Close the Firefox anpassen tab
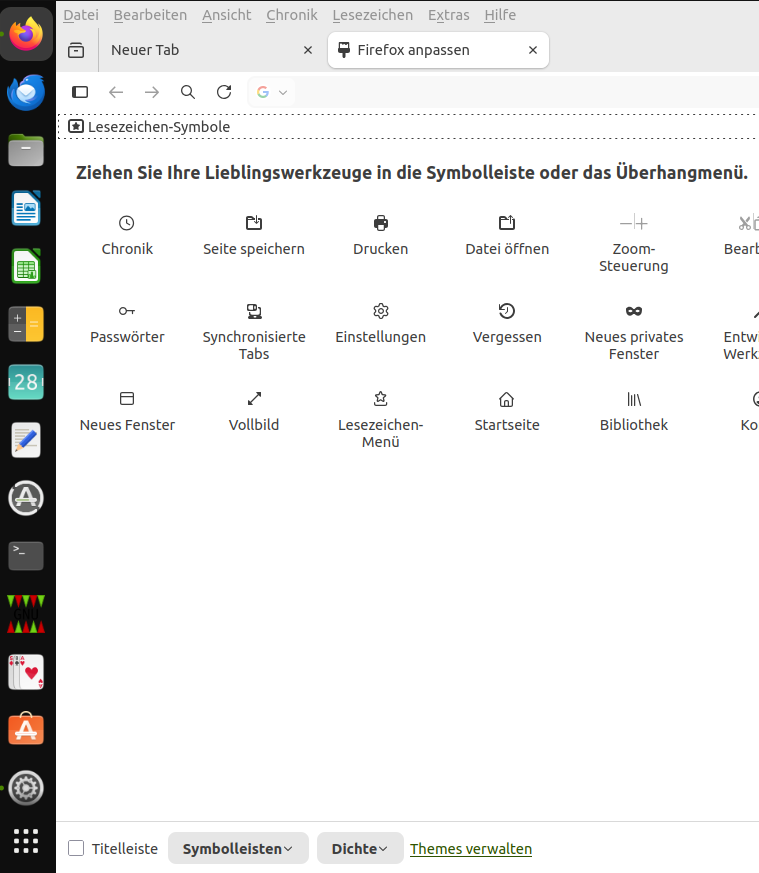 [x=533, y=50]
